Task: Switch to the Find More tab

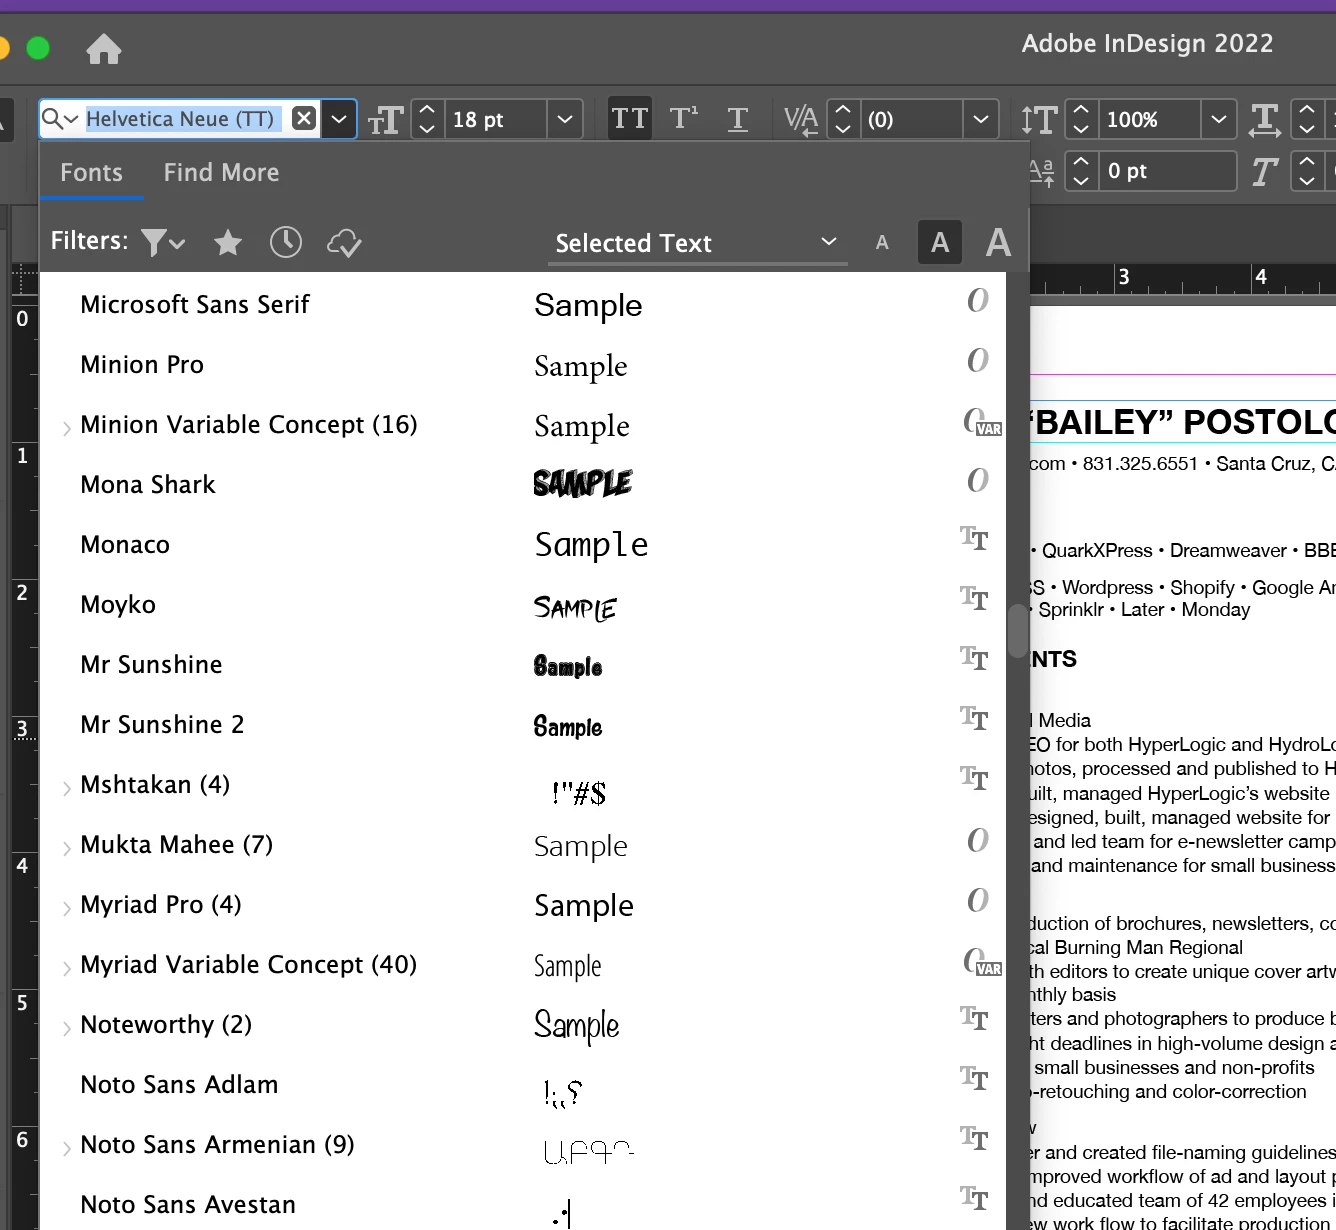Action: [222, 173]
